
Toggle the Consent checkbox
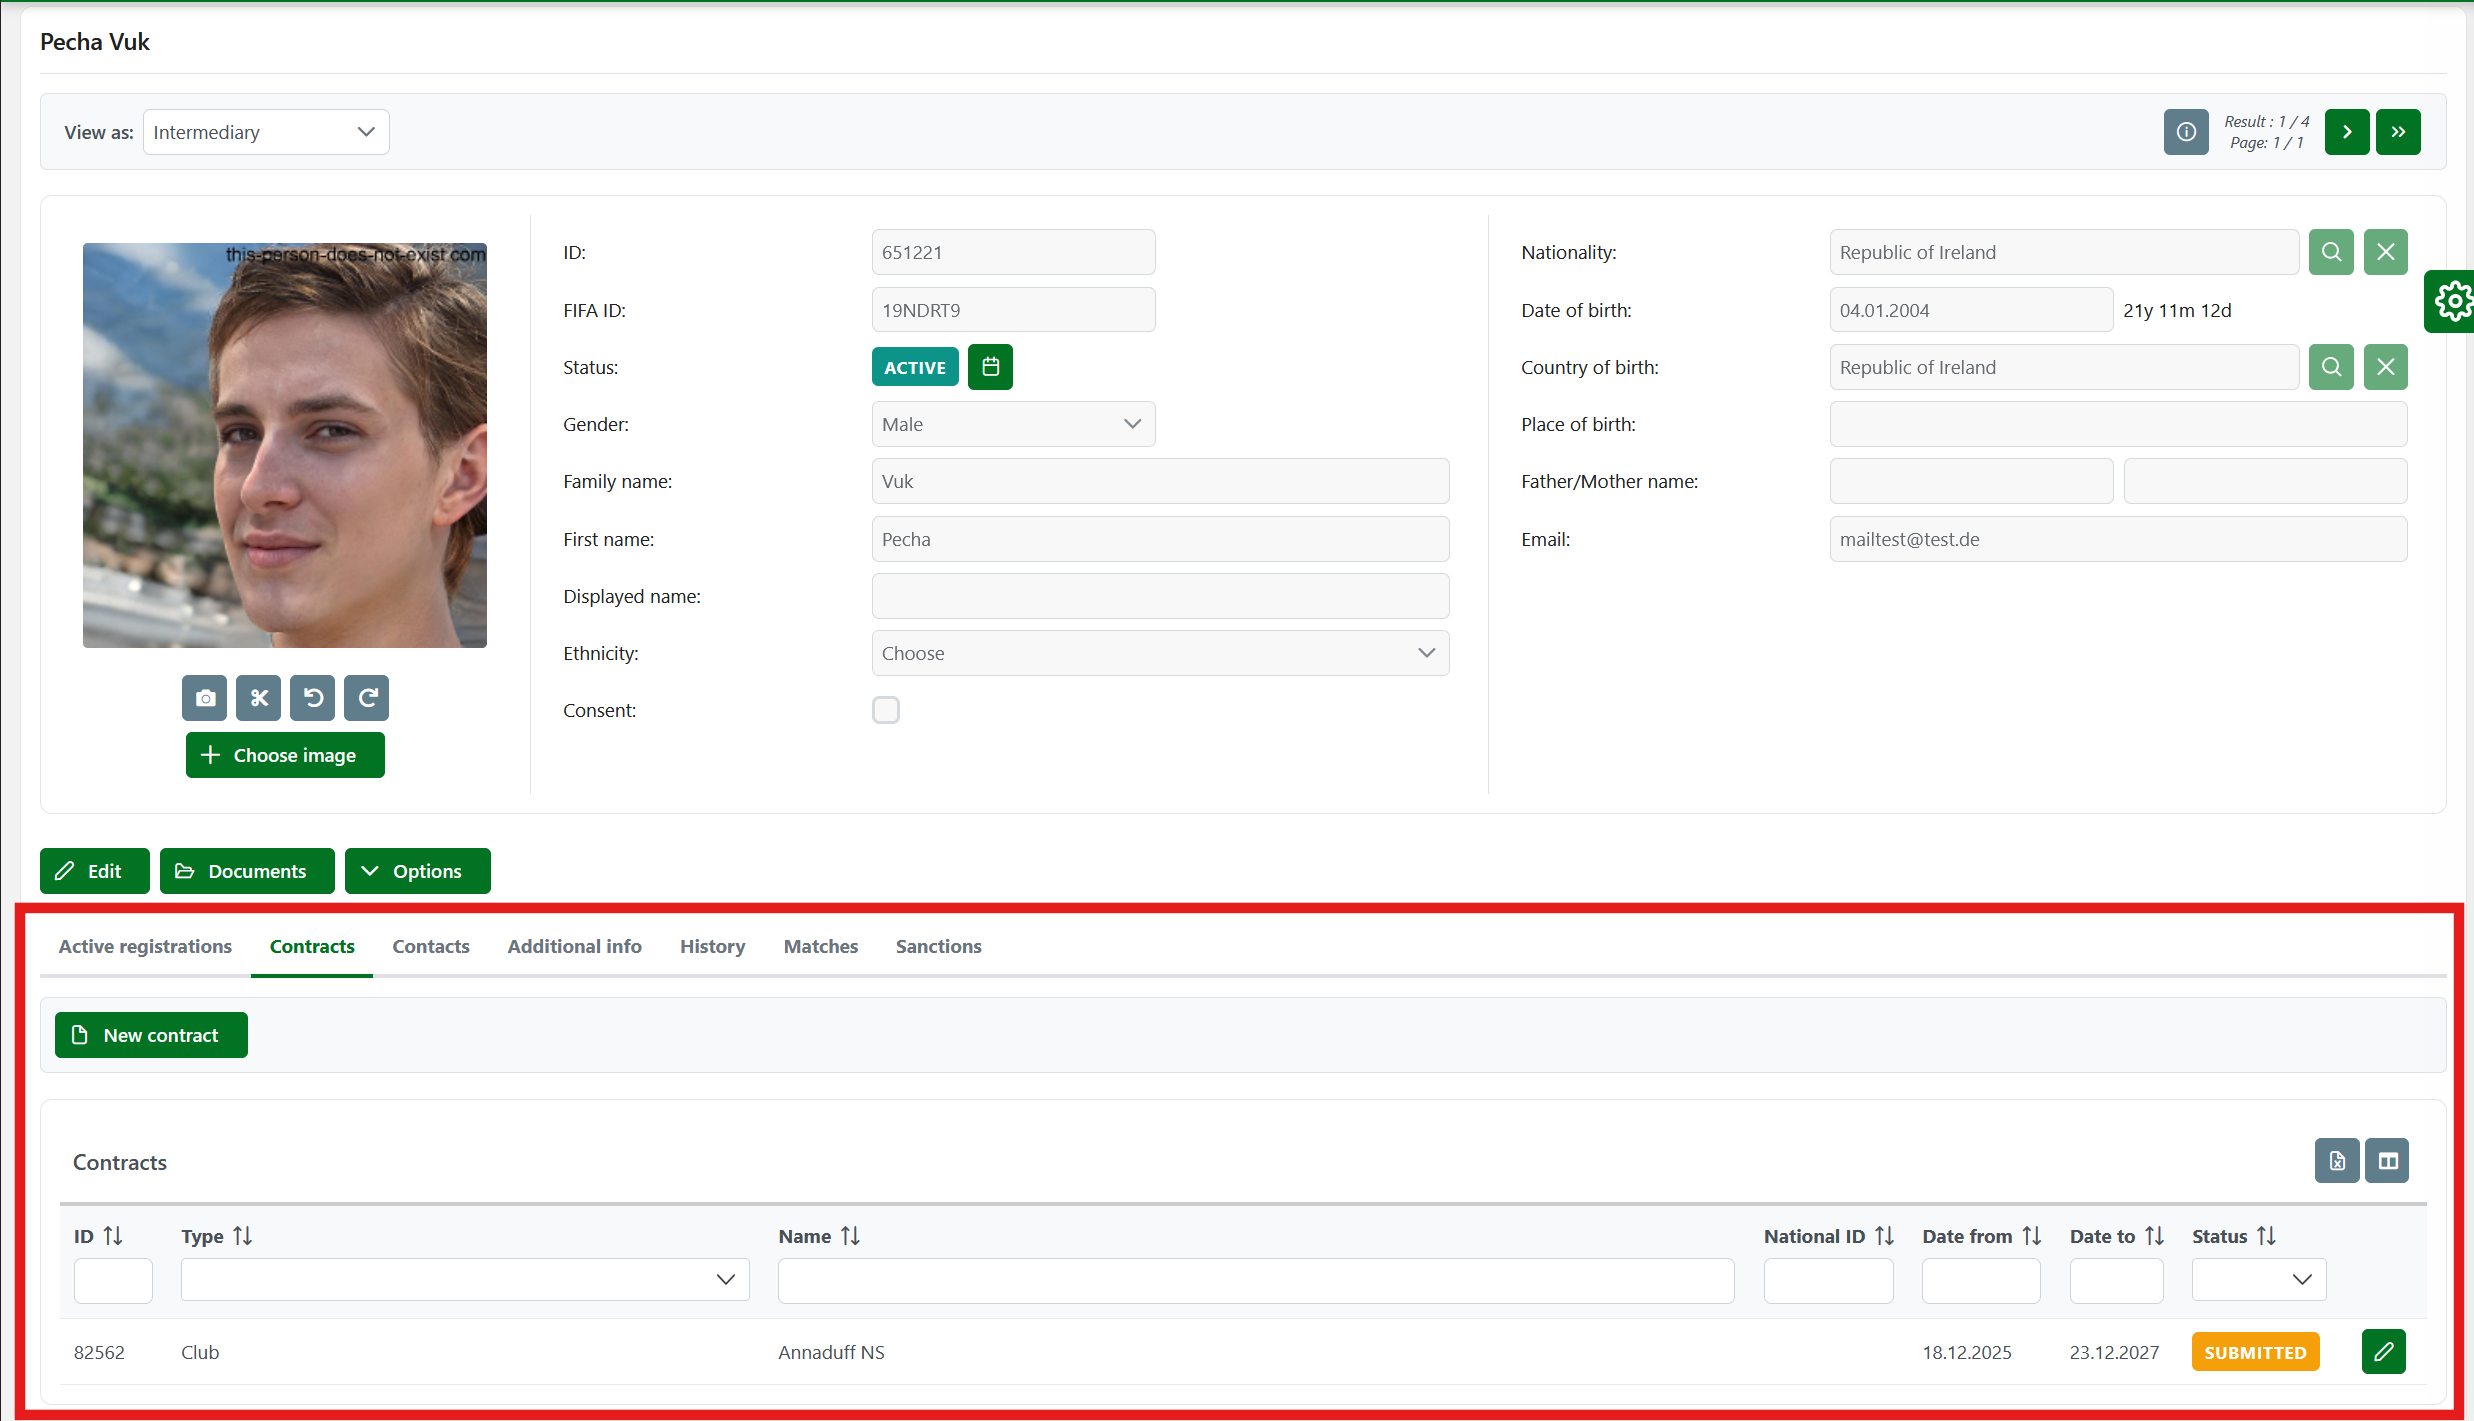pyautogui.click(x=885, y=710)
